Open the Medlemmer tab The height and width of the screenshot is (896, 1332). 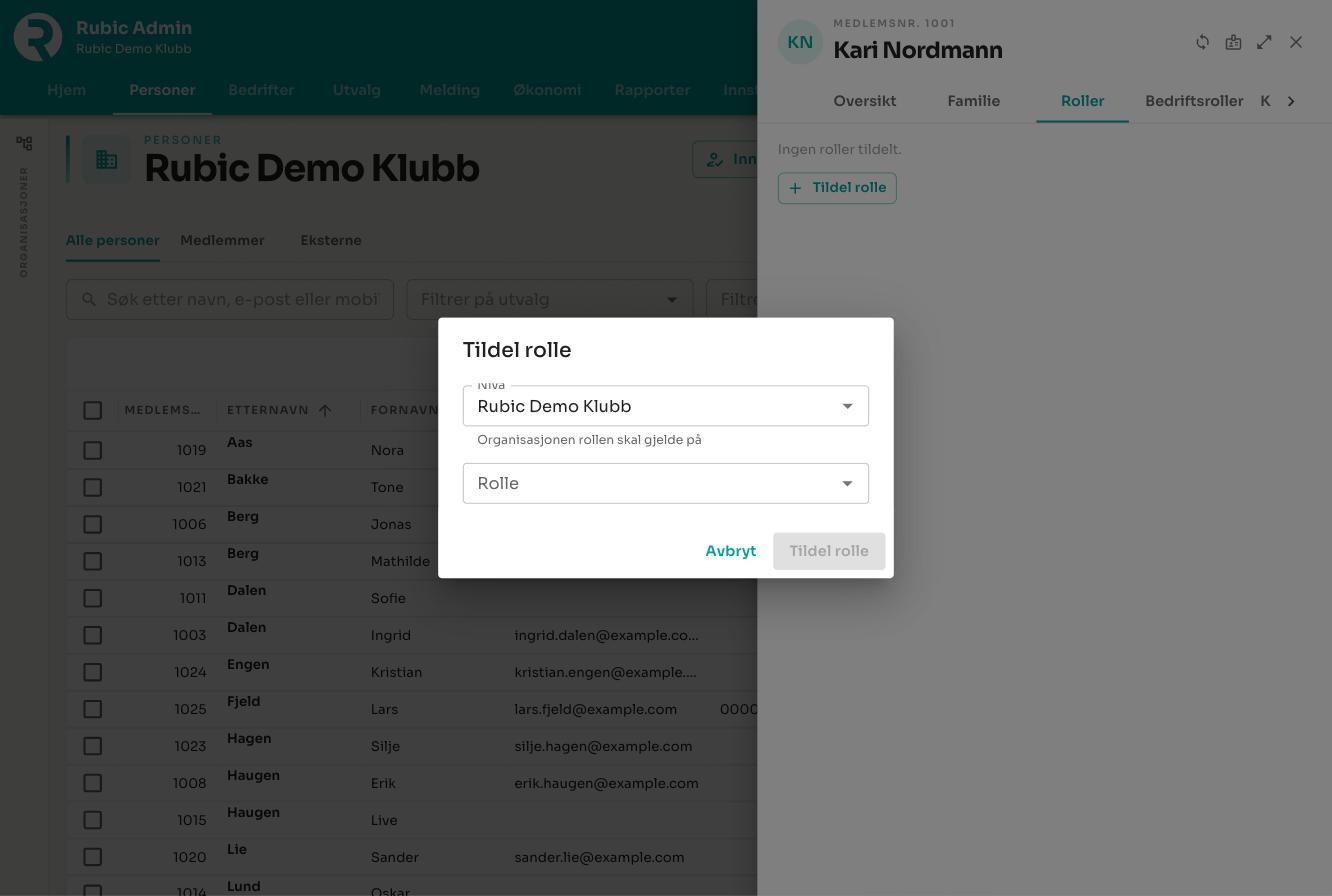point(222,240)
